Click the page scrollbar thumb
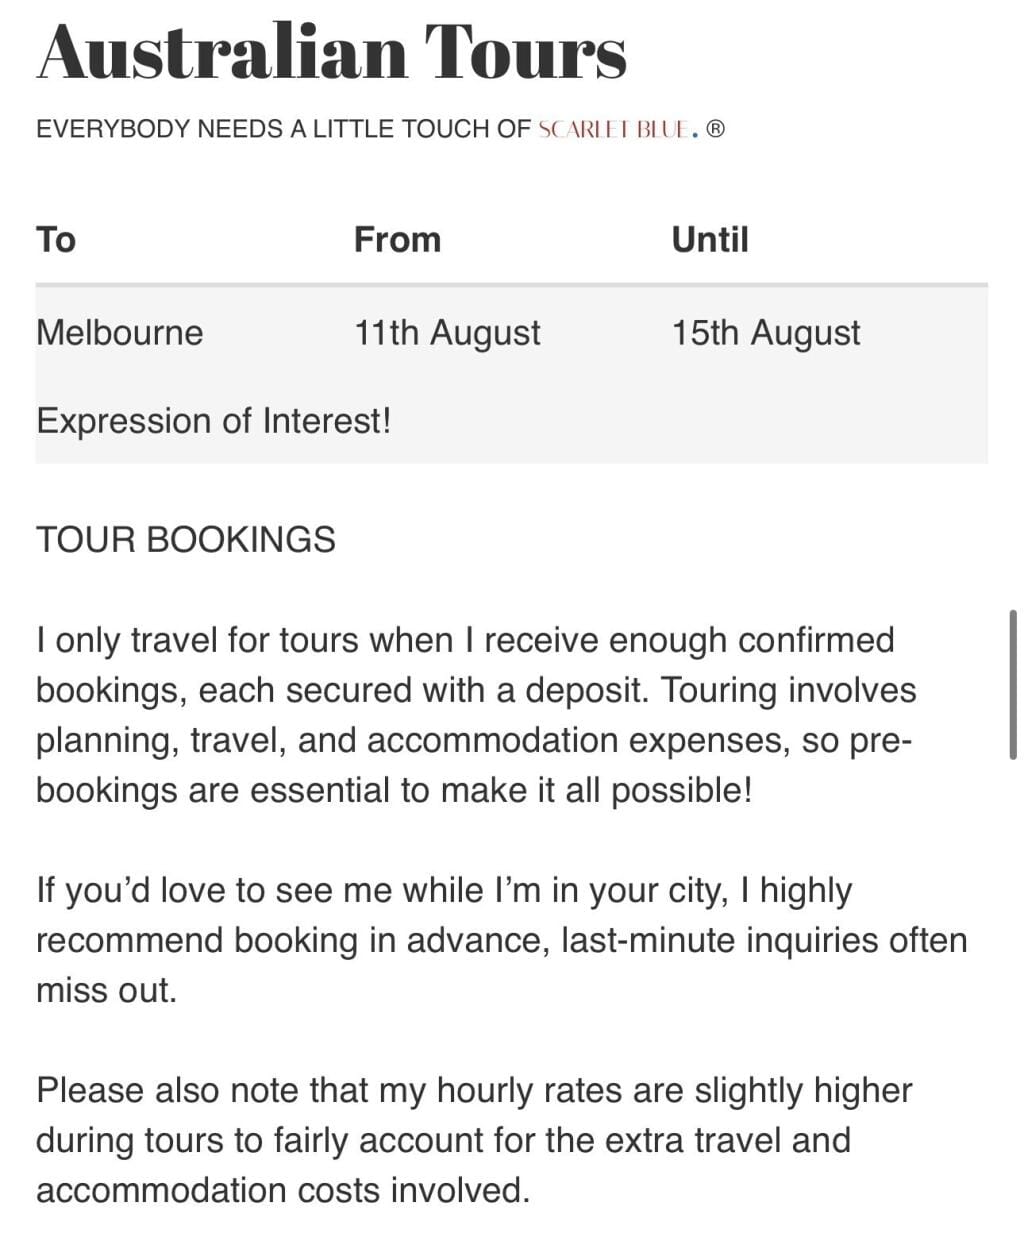 [x=1014, y=684]
